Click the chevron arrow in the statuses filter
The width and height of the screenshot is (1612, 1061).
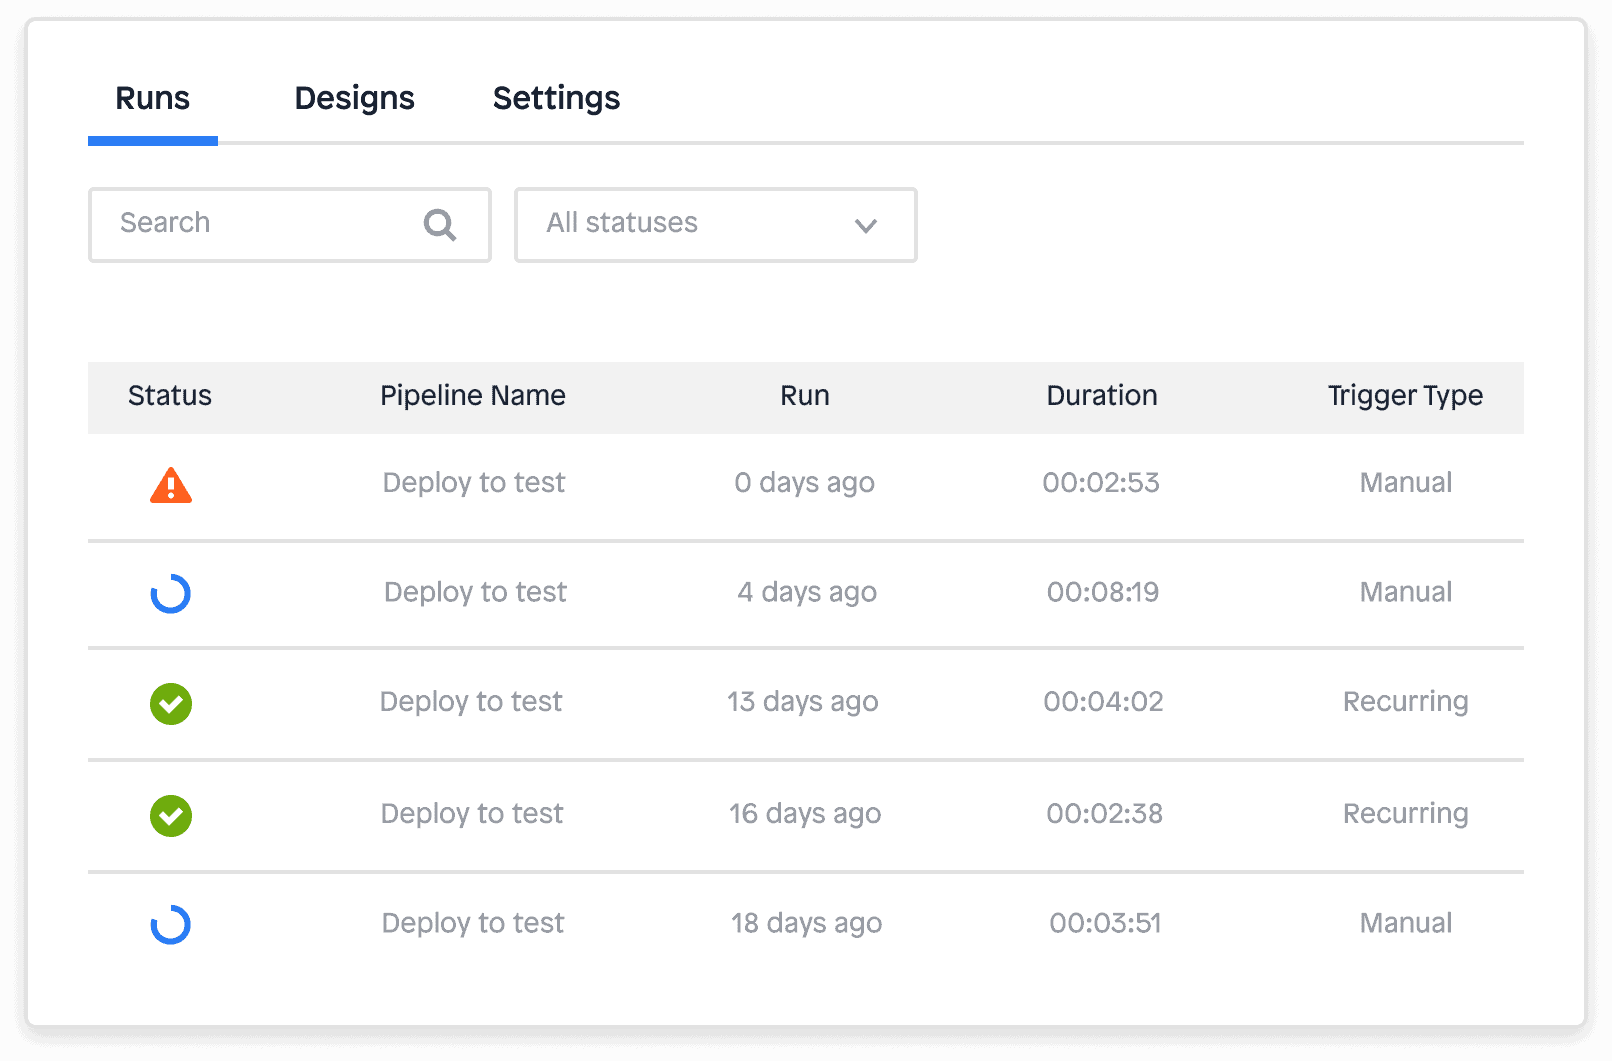point(866,226)
